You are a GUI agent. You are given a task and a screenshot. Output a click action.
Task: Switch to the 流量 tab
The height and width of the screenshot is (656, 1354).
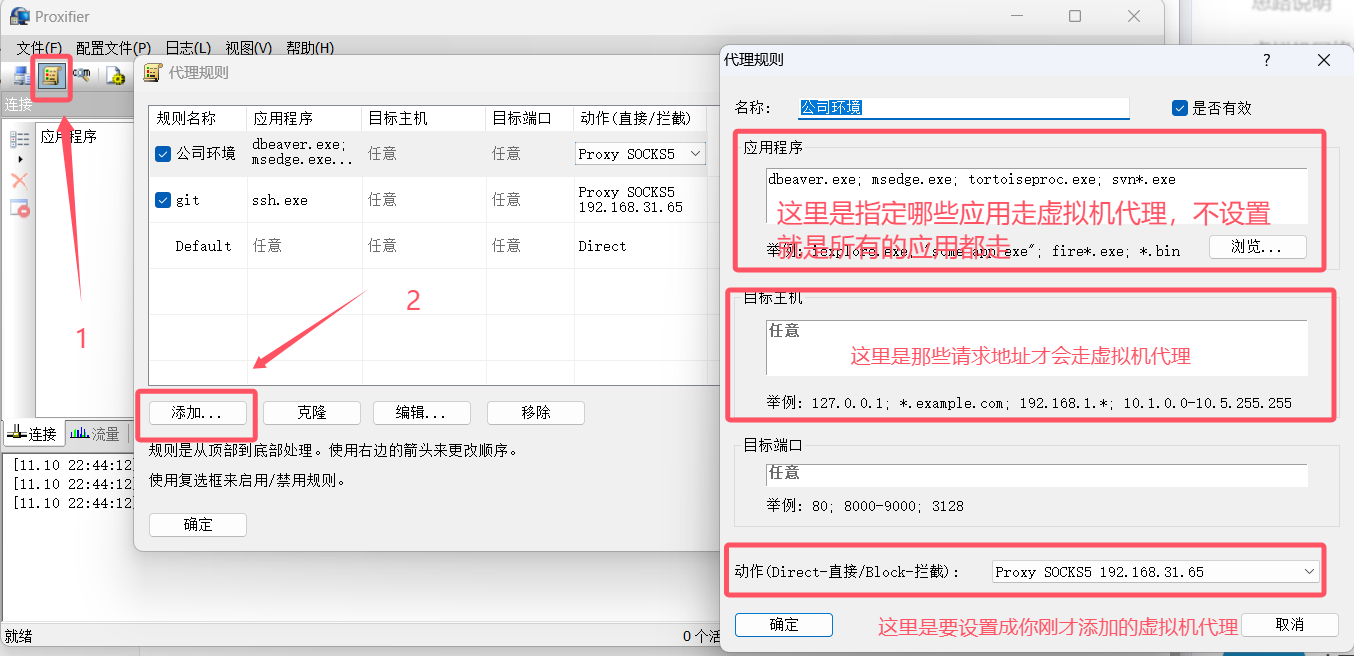pyautogui.click(x=95, y=434)
